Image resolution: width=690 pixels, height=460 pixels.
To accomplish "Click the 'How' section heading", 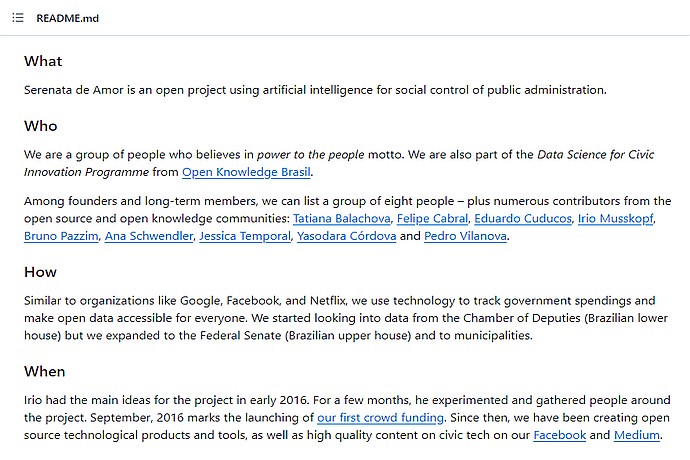I will pos(40,272).
